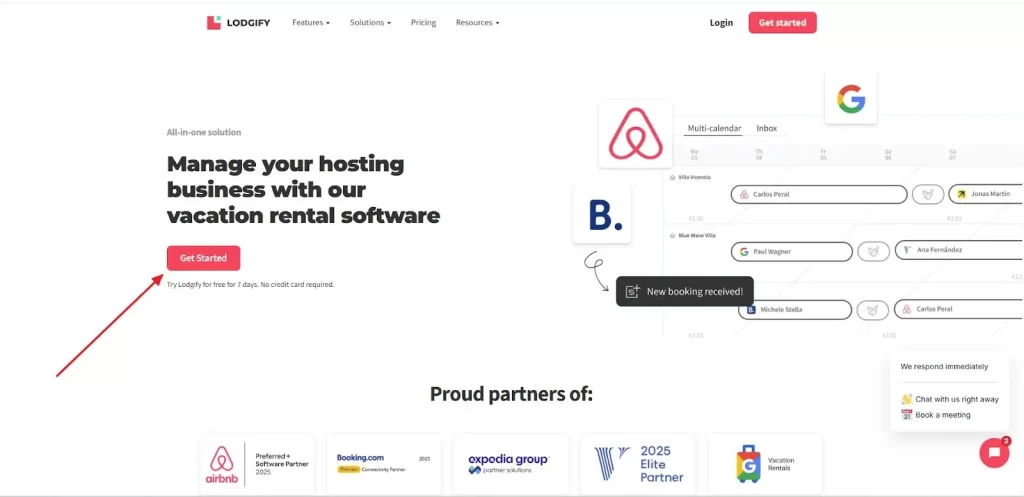The height and width of the screenshot is (497, 1024).
Task: Expand the Solutions dropdown menu
Action: [x=370, y=22]
